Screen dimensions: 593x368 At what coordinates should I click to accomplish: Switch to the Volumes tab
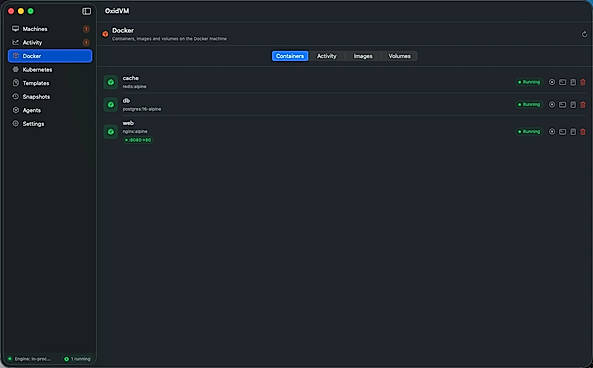399,56
